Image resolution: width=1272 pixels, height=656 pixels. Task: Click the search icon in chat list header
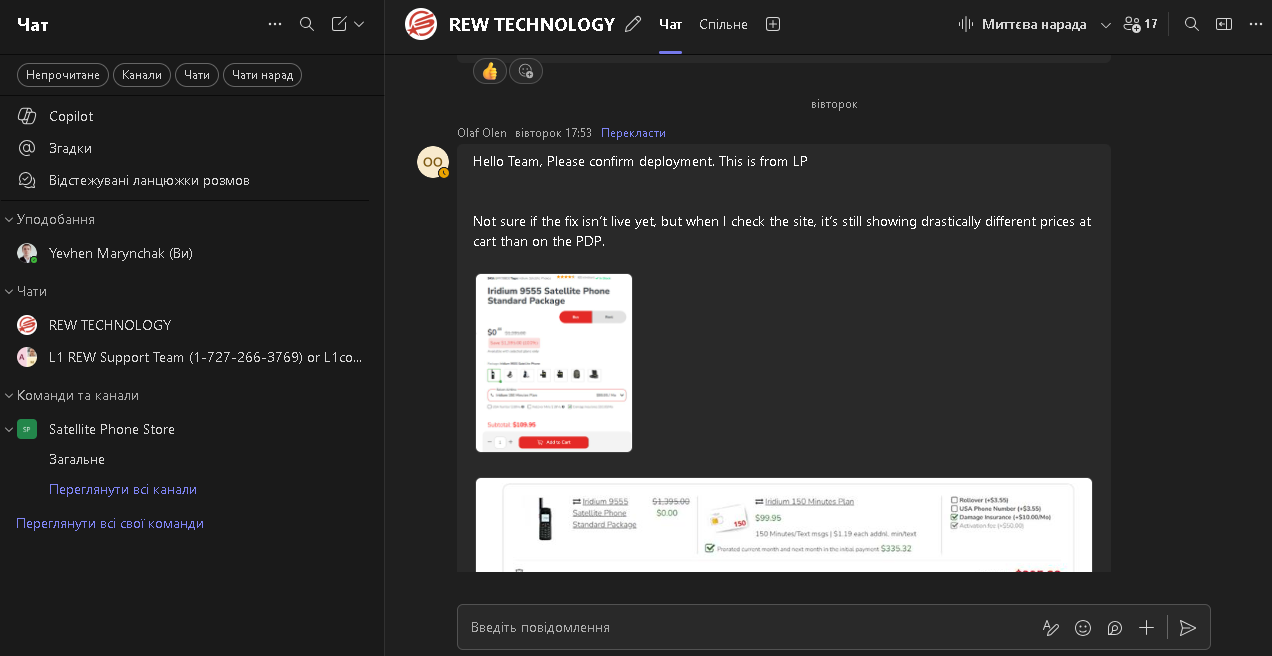[307, 24]
